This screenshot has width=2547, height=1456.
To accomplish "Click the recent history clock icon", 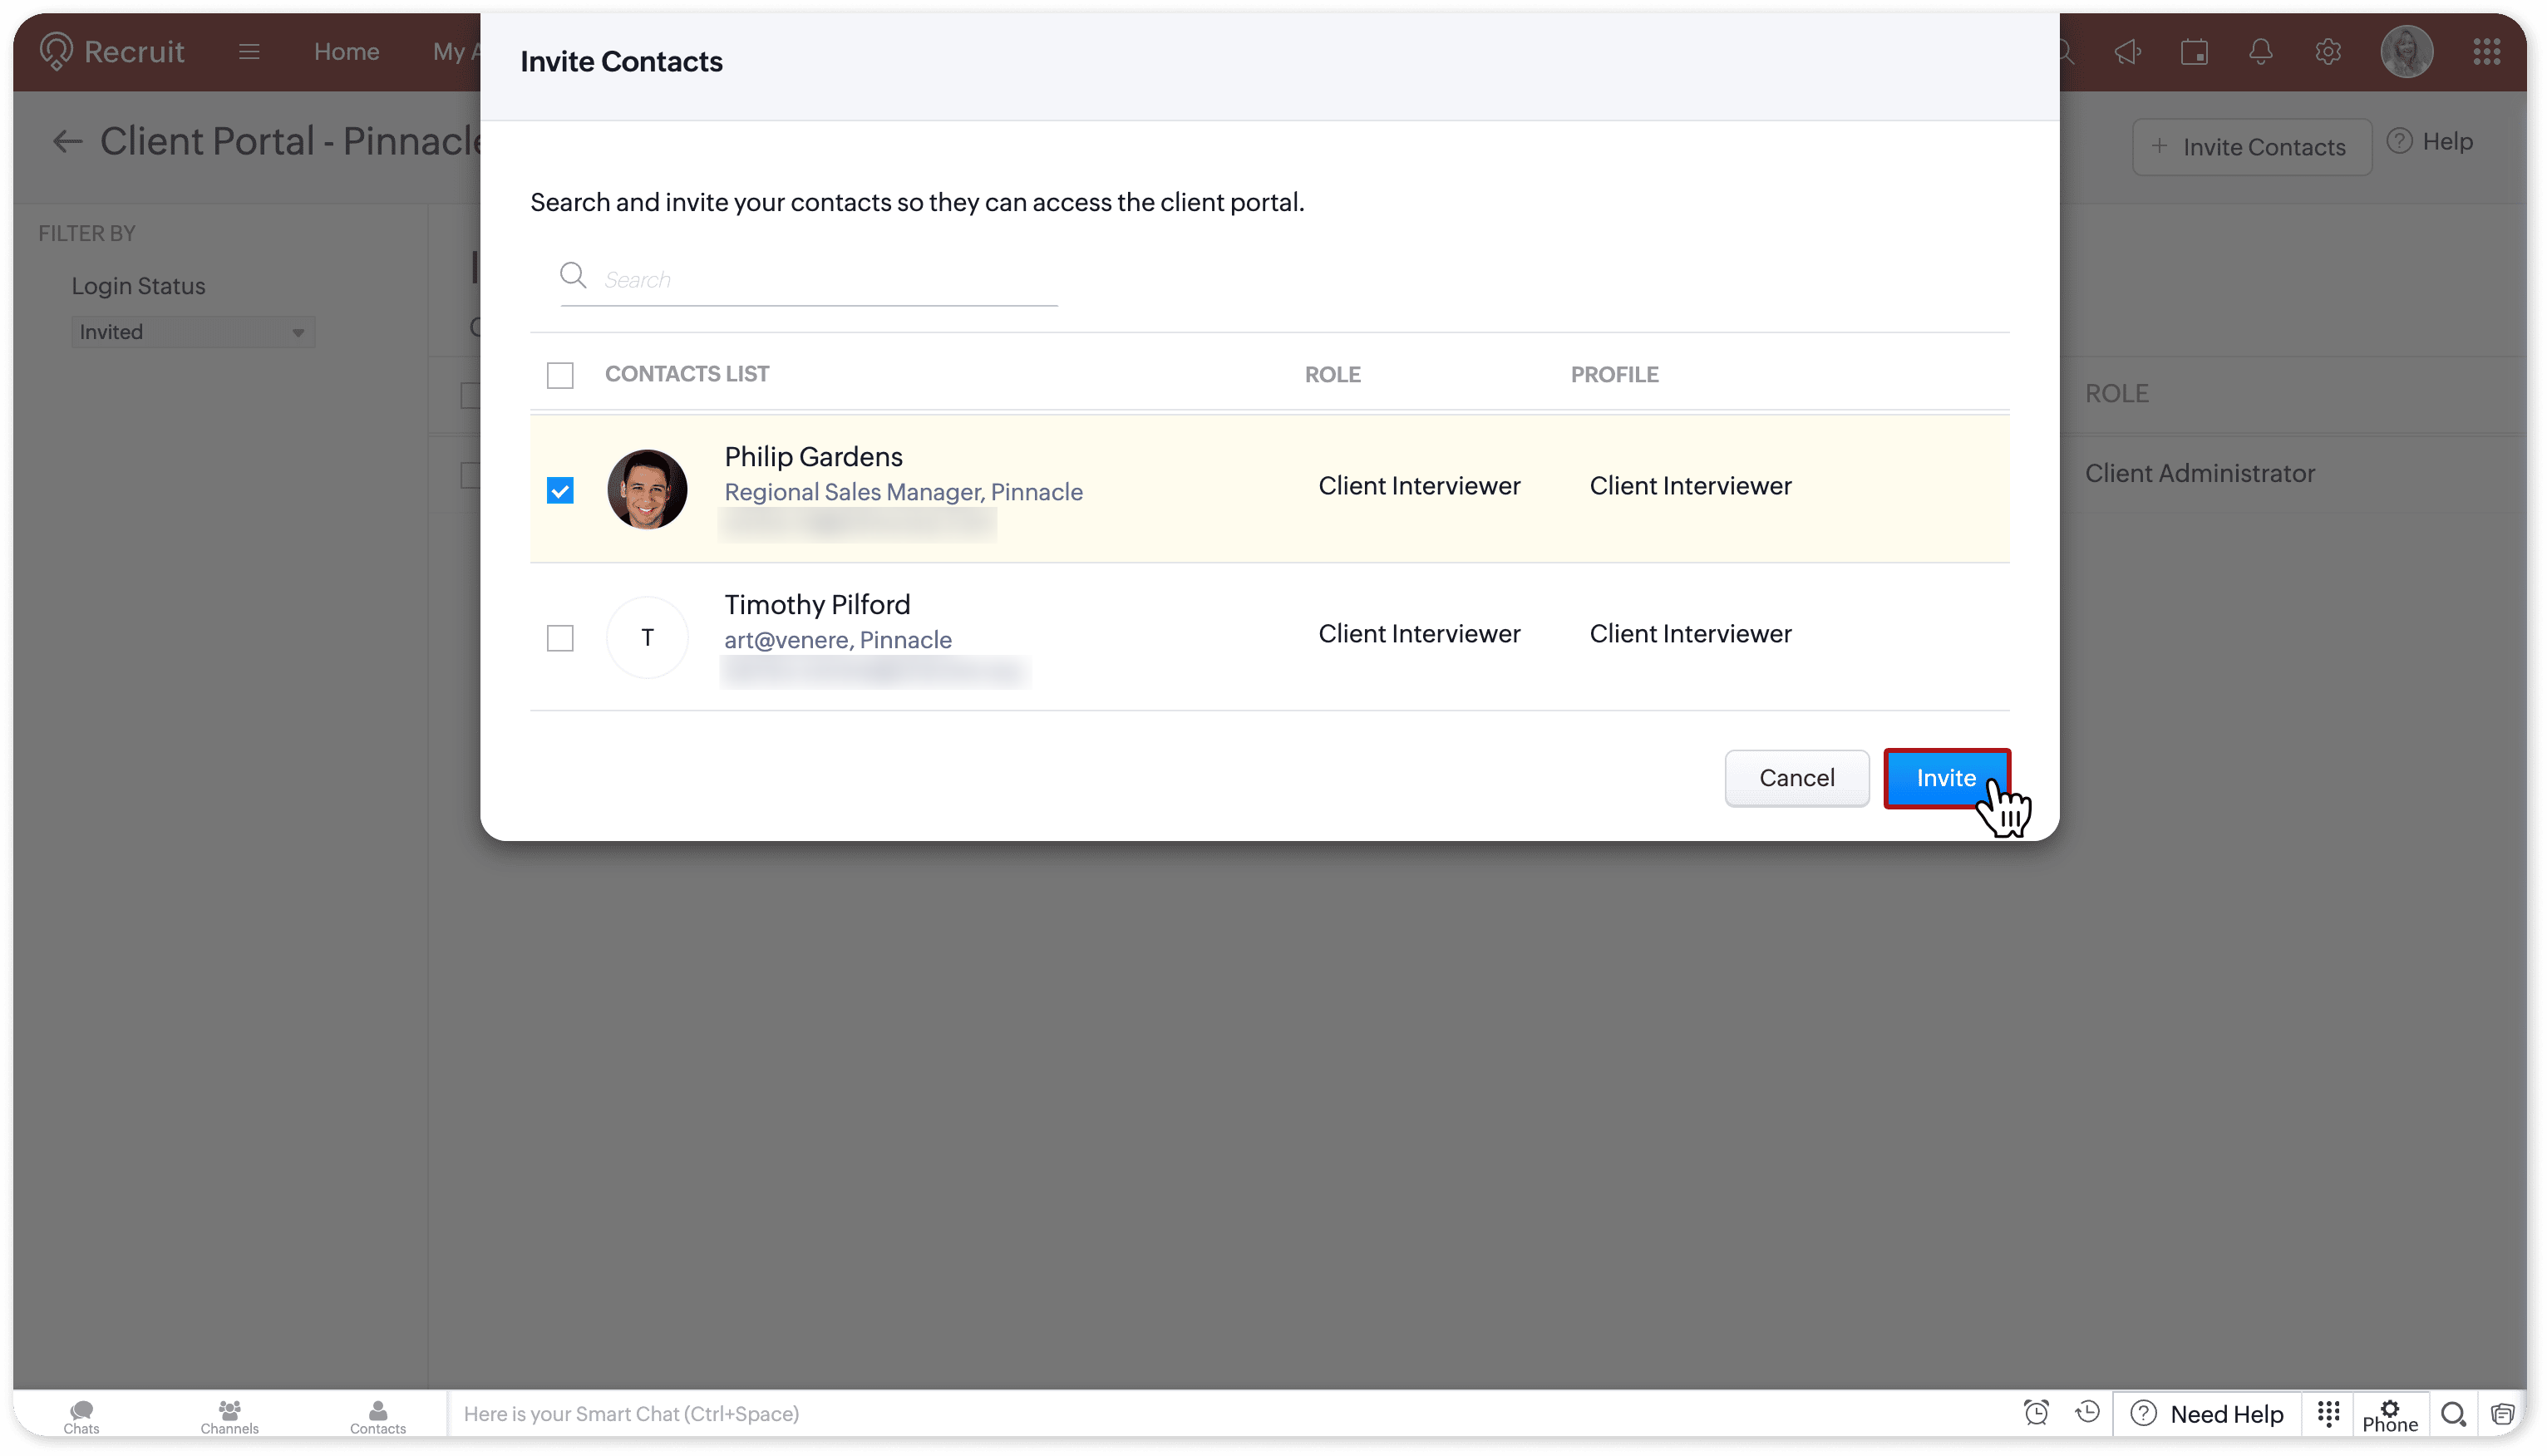I will (x=2087, y=1412).
